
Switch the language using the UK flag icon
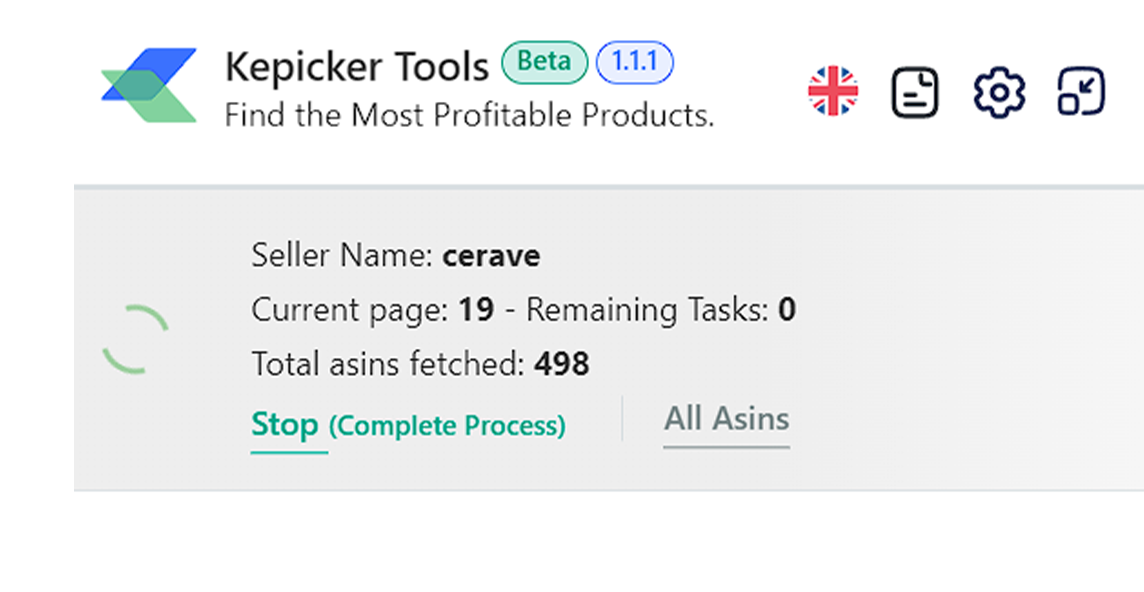[834, 91]
